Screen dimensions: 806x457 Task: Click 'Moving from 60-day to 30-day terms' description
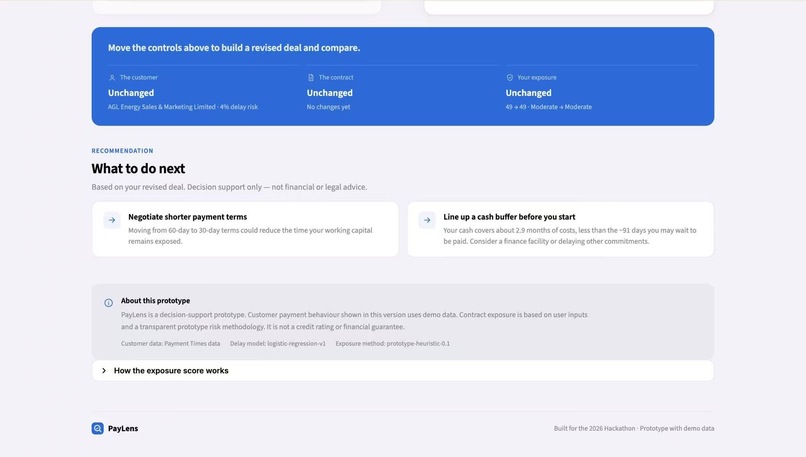[250, 235]
